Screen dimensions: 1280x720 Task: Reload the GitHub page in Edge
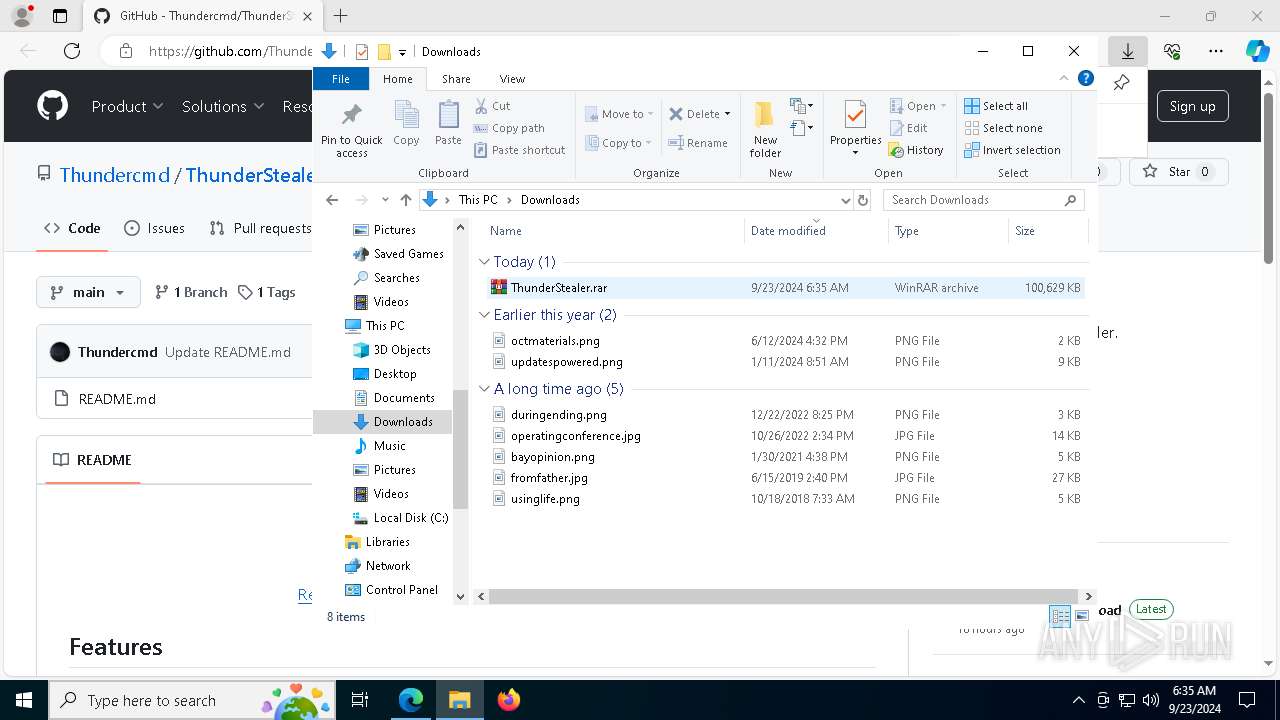coord(72,51)
